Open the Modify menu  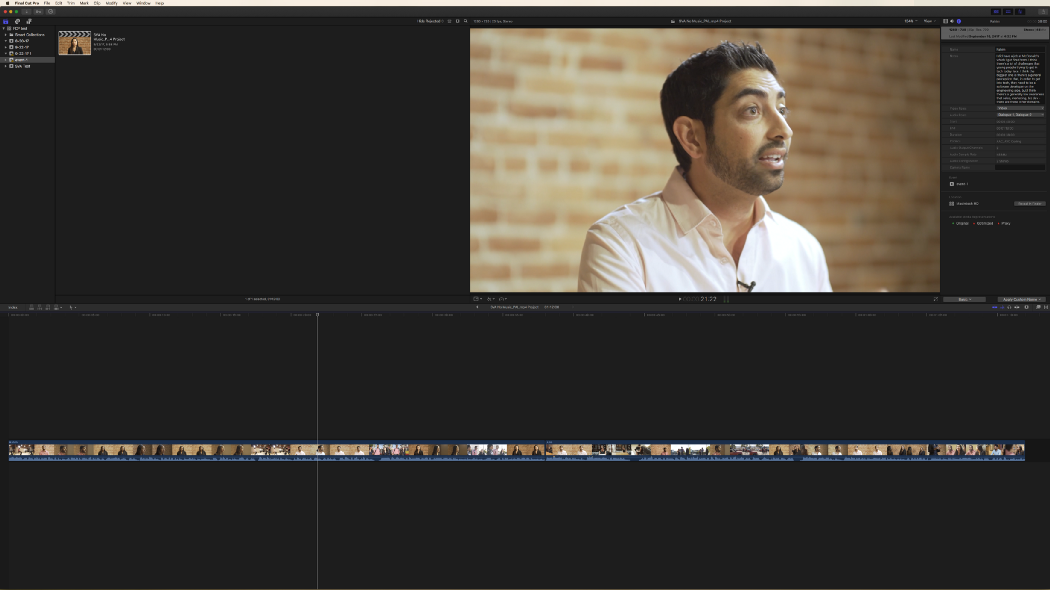111,3
